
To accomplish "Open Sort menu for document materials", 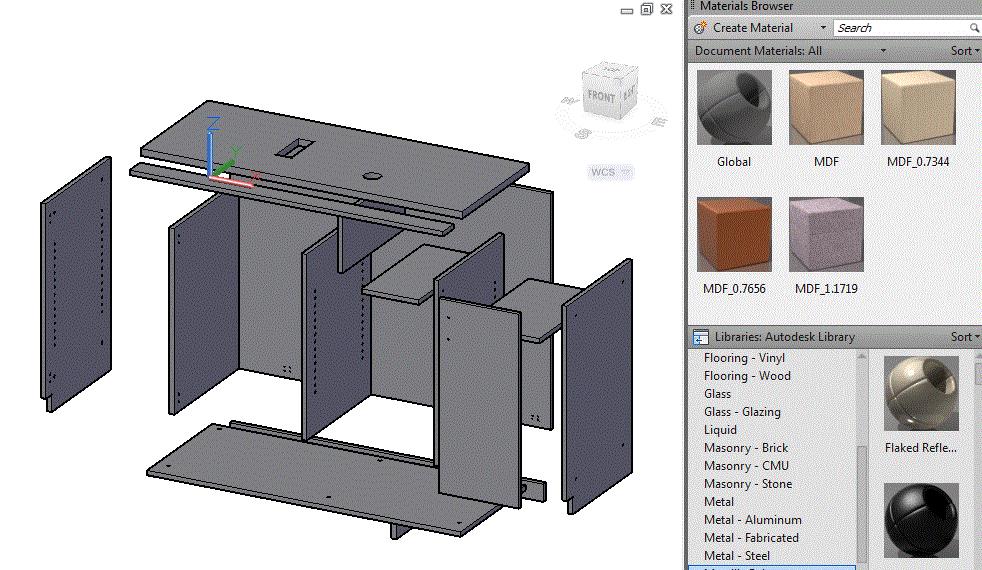I will pos(964,51).
